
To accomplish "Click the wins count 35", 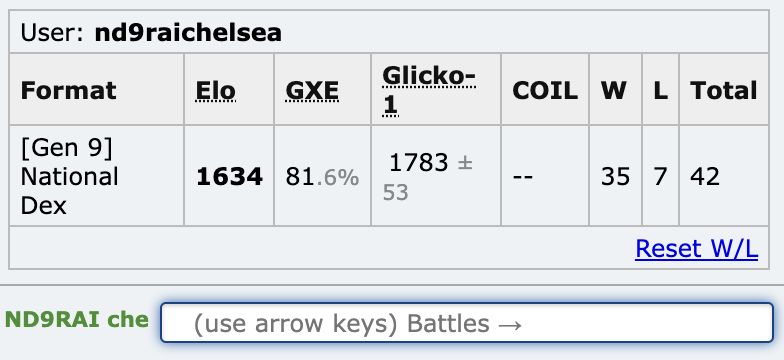I will [x=615, y=176].
